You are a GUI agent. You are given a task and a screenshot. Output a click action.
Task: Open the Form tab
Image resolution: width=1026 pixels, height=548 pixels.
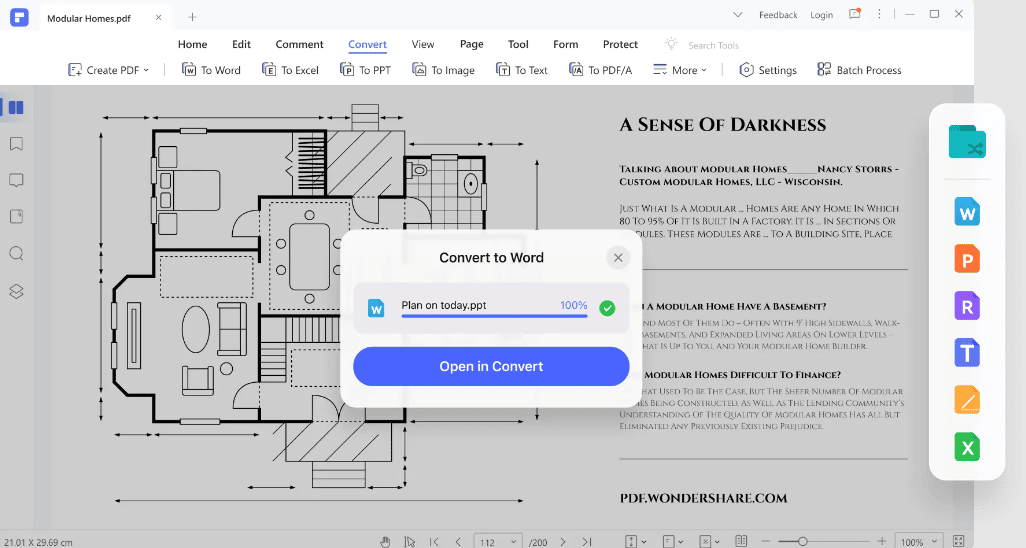click(x=565, y=44)
